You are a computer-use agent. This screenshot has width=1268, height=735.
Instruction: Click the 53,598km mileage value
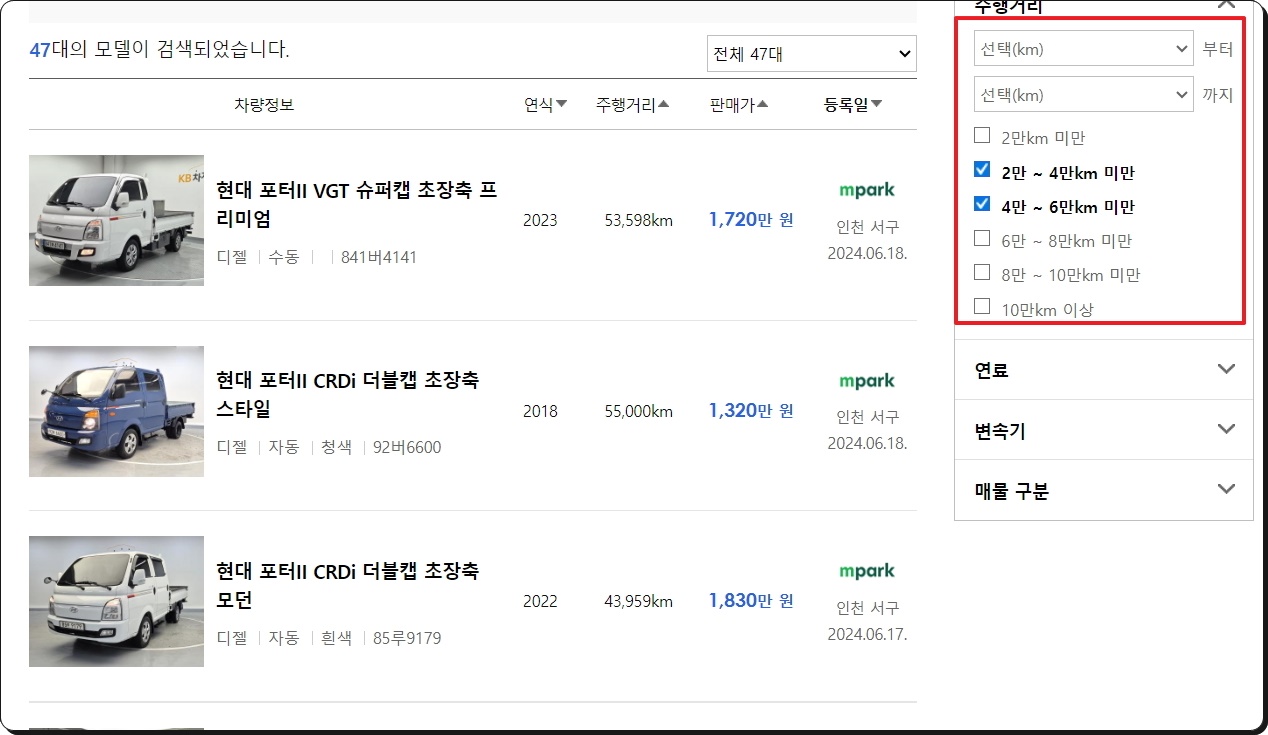pos(639,220)
